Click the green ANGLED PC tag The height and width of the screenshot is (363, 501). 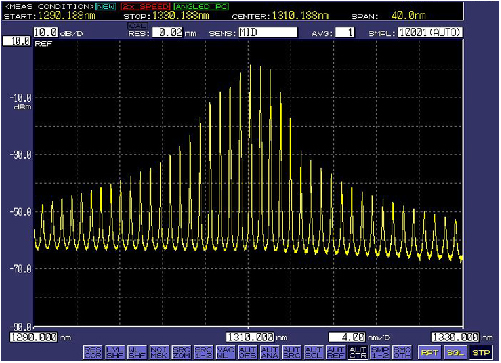point(201,7)
